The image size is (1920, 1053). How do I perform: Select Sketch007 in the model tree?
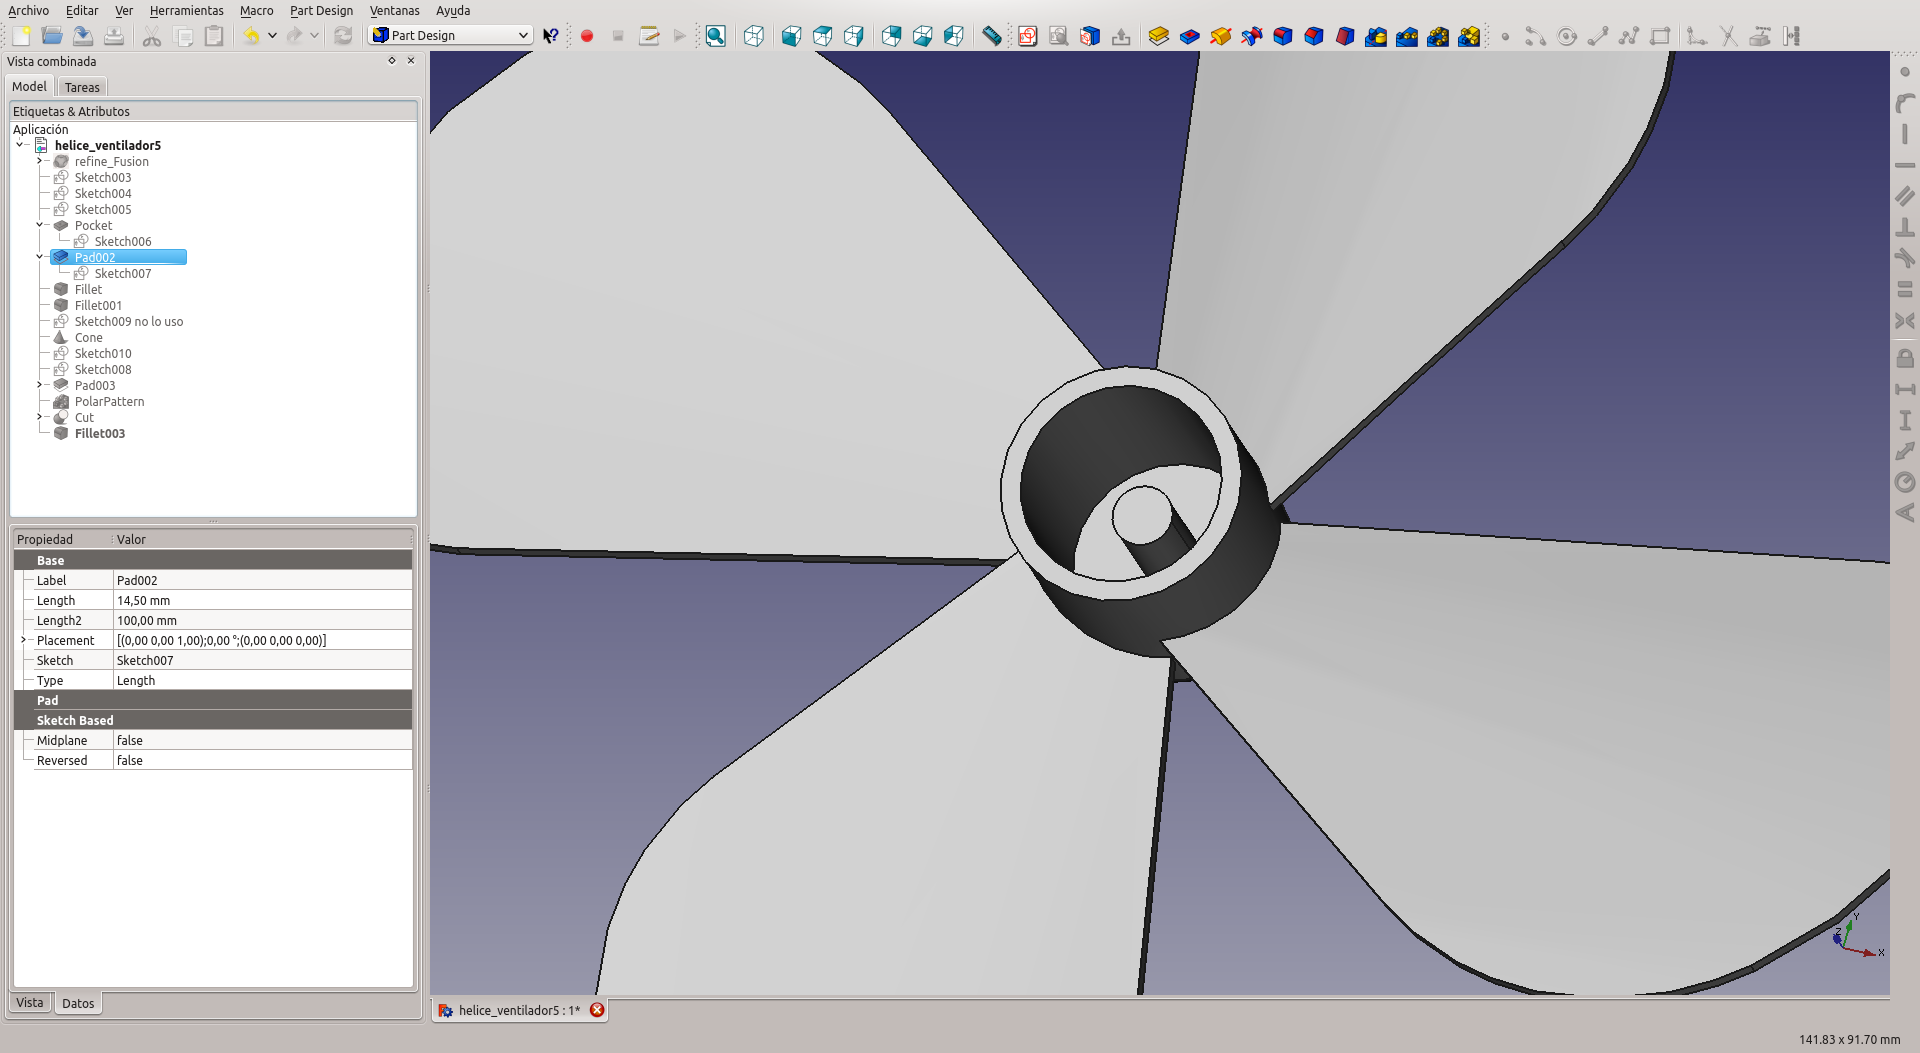122,273
